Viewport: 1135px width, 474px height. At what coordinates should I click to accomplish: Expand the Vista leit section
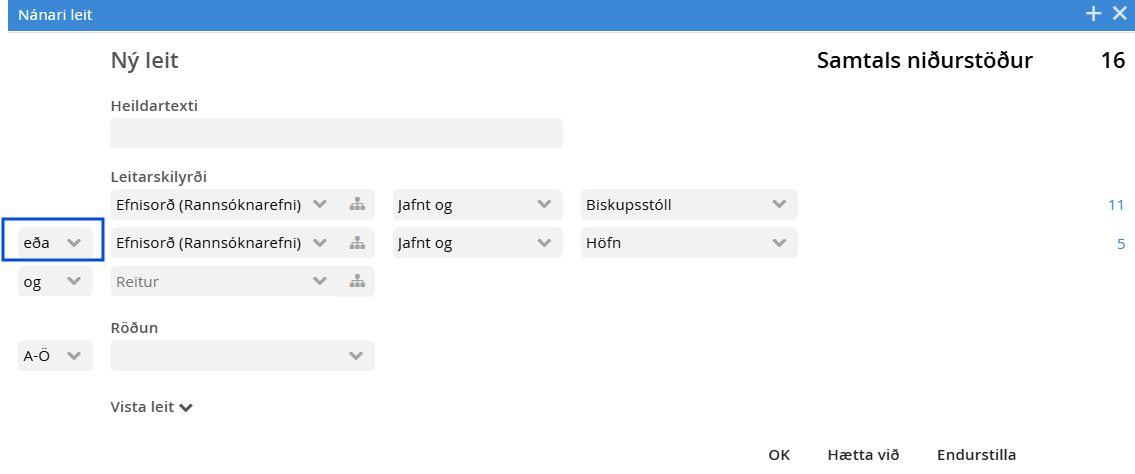[152, 407]
